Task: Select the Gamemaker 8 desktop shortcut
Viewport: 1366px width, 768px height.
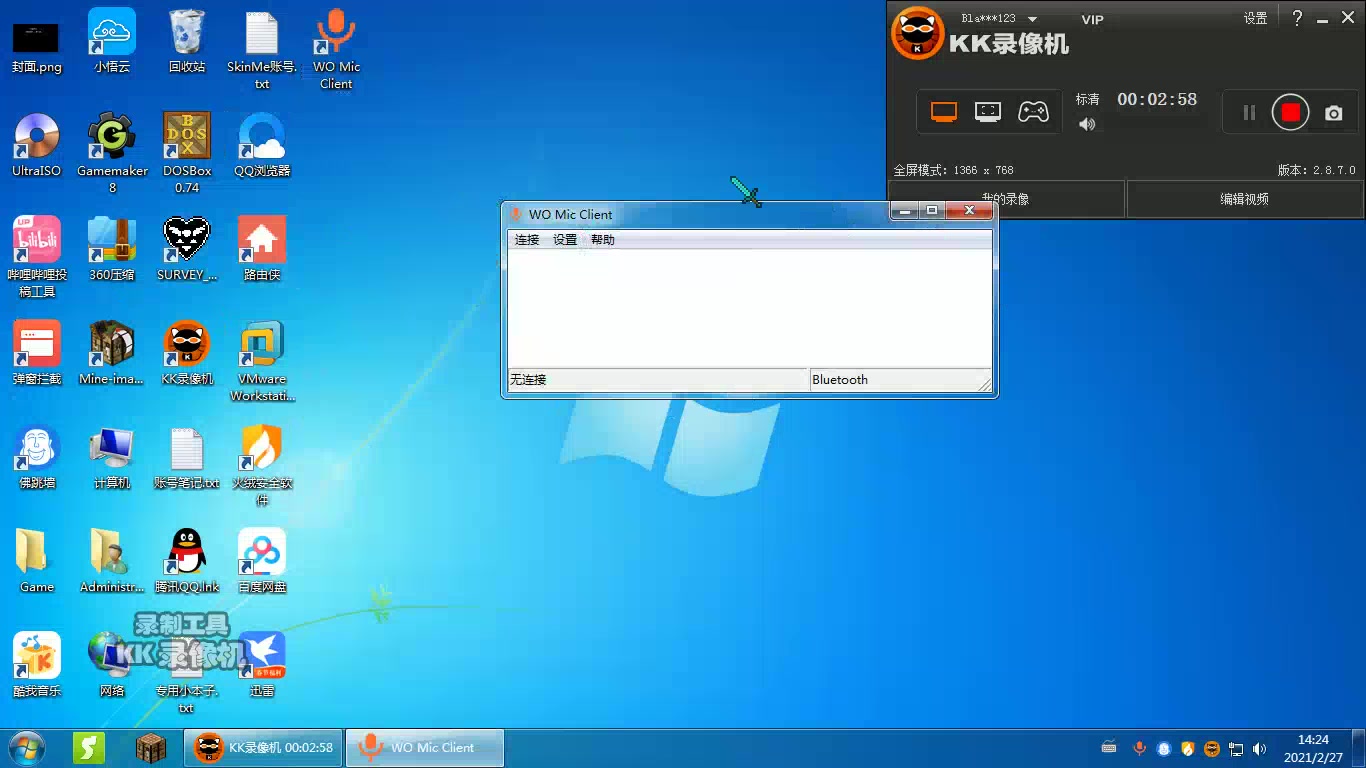Action: 112,154
